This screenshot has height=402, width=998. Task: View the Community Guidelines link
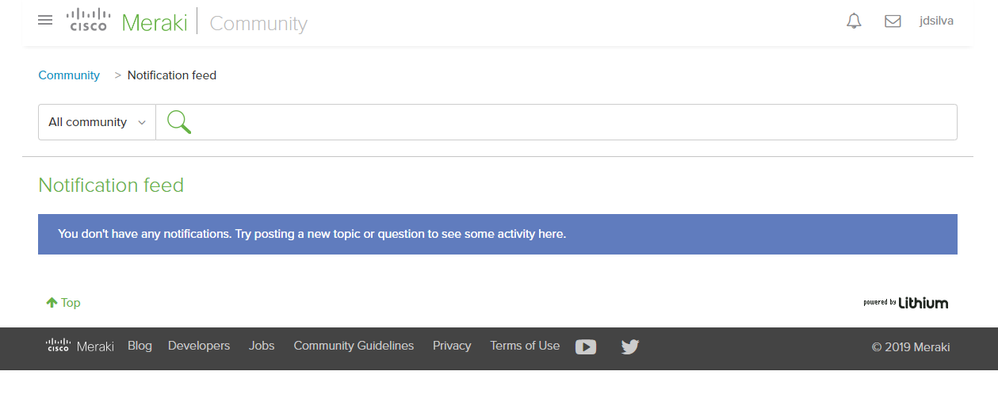353,346
